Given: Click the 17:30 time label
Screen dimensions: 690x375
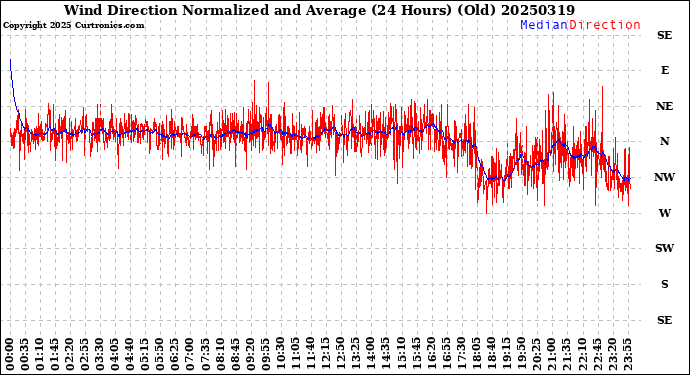Looking at the screenshot, I should [x=461, y=354].
